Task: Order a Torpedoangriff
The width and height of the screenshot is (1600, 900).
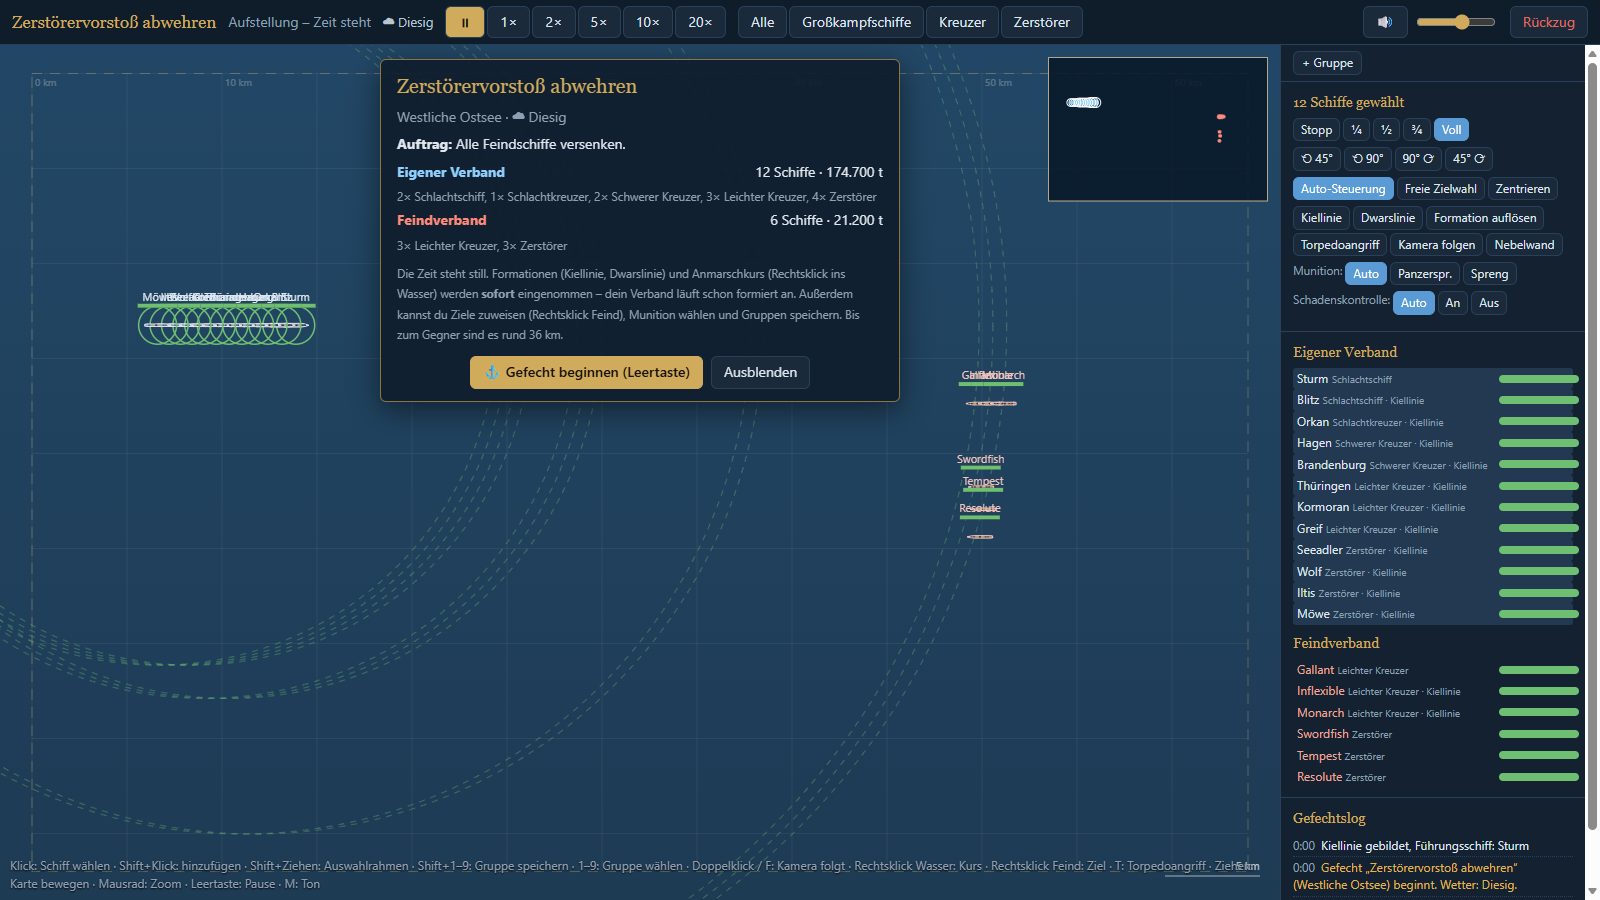Action: pos(1340,245)
